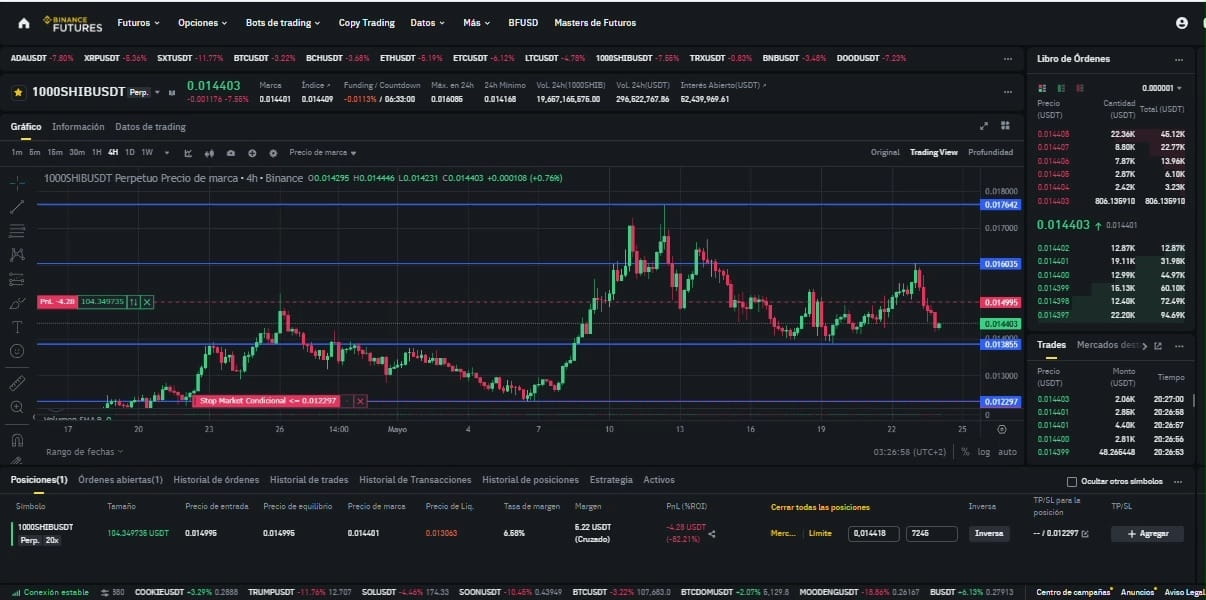Click the Agregar TP/SL button
This screenshot has height=600, width=1206.
coord(1147,534)
